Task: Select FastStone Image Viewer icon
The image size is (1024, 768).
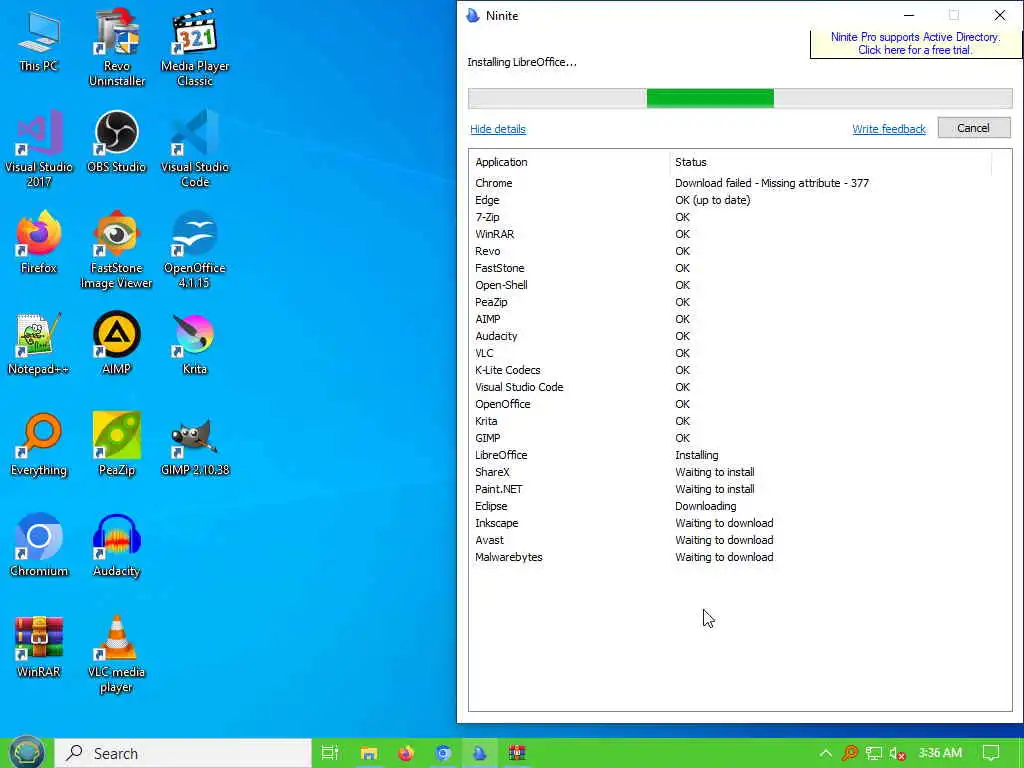Action: tap(117, 249)
